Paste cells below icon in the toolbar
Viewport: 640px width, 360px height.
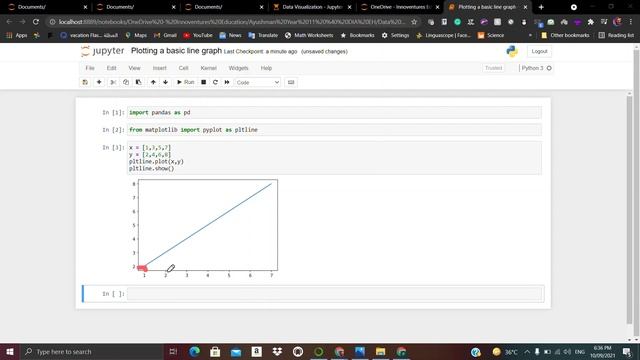tap(139, 82)
